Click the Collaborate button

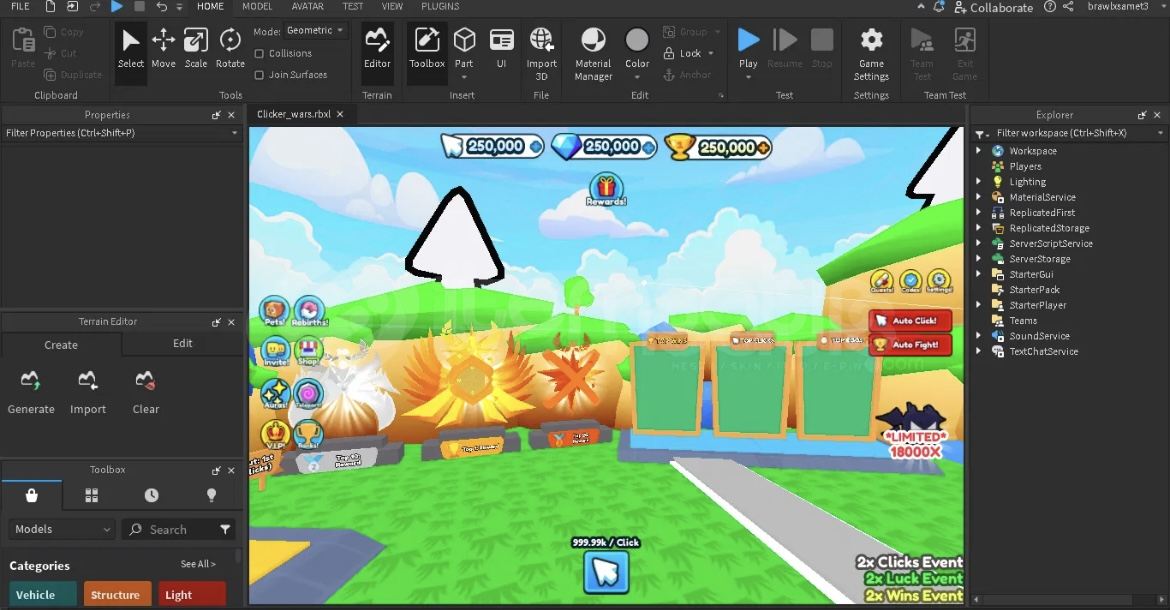coord(993,7)
